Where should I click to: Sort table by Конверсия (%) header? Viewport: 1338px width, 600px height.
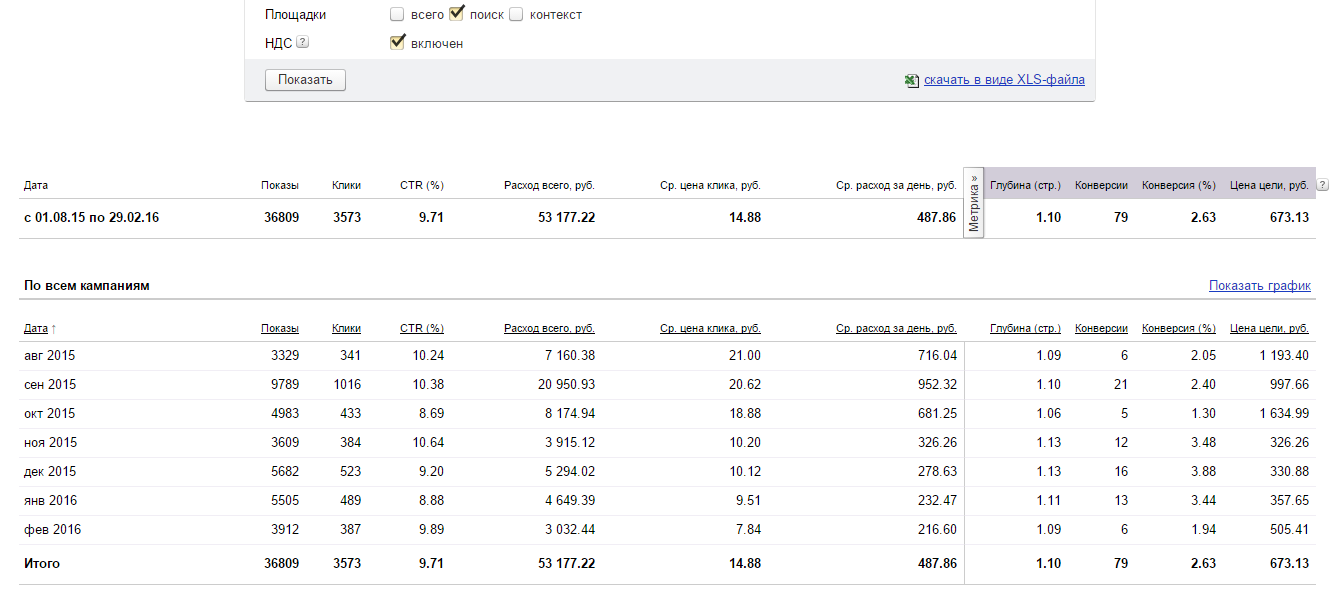pyautogui.click(x=1178, y=328)
